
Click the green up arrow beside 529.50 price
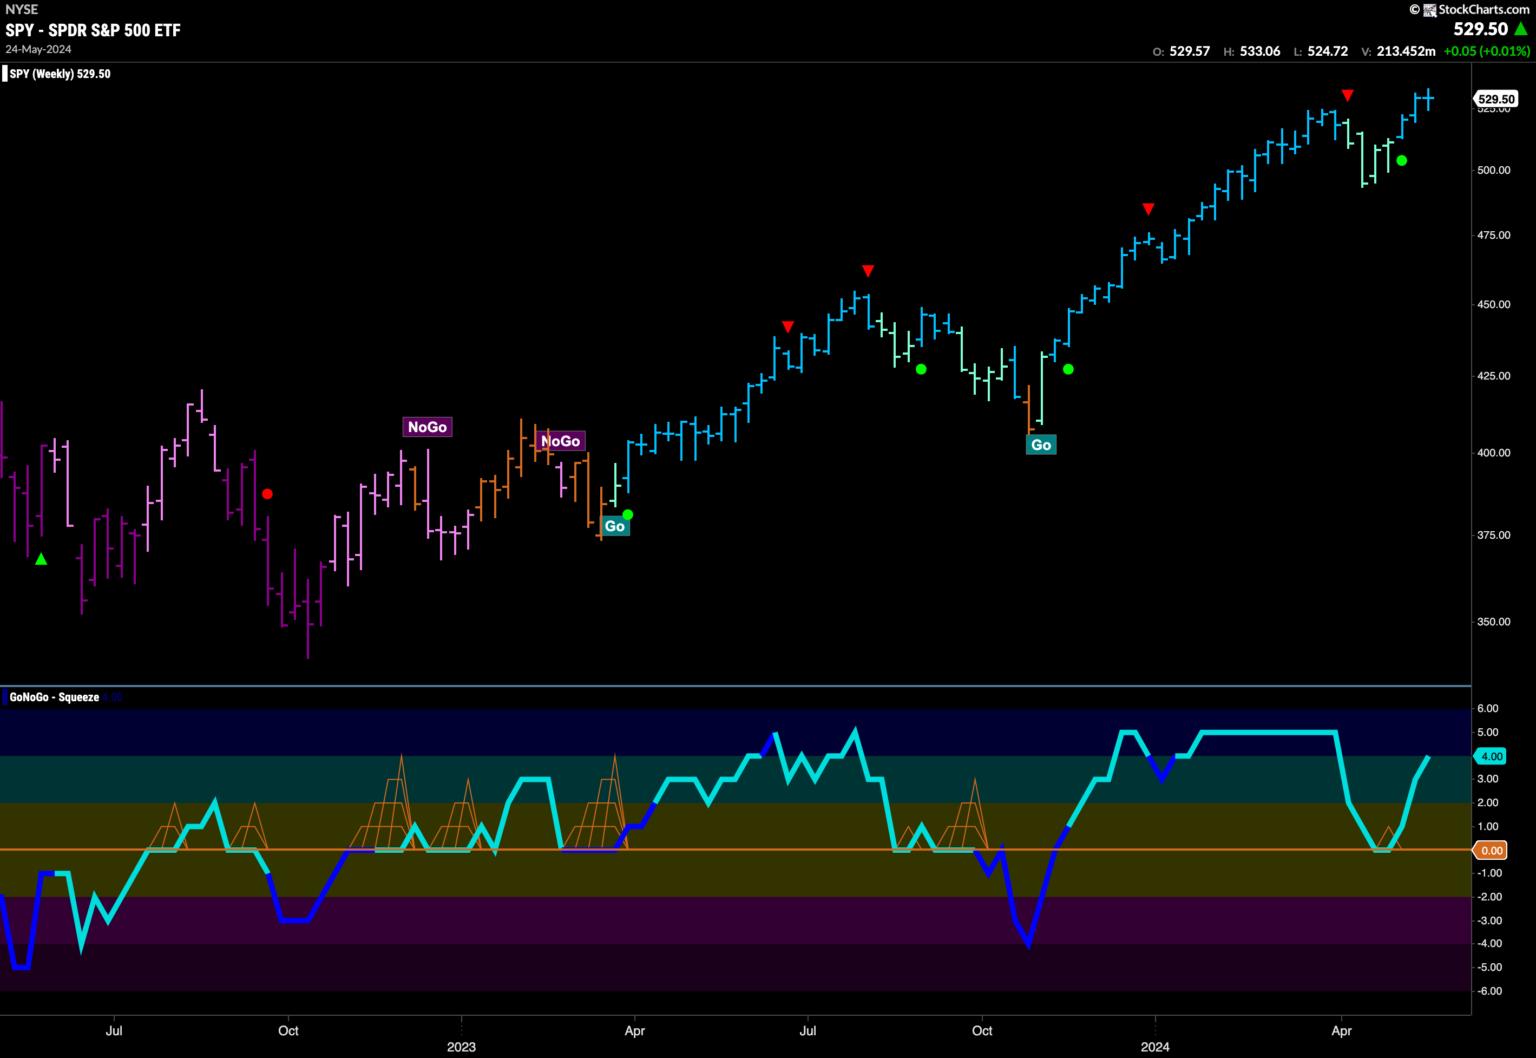click(1521, 29)
